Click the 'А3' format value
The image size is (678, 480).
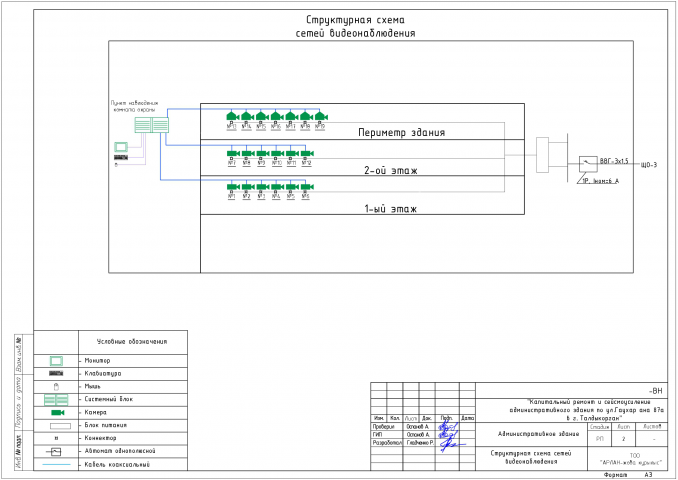(x=648, y=475)
